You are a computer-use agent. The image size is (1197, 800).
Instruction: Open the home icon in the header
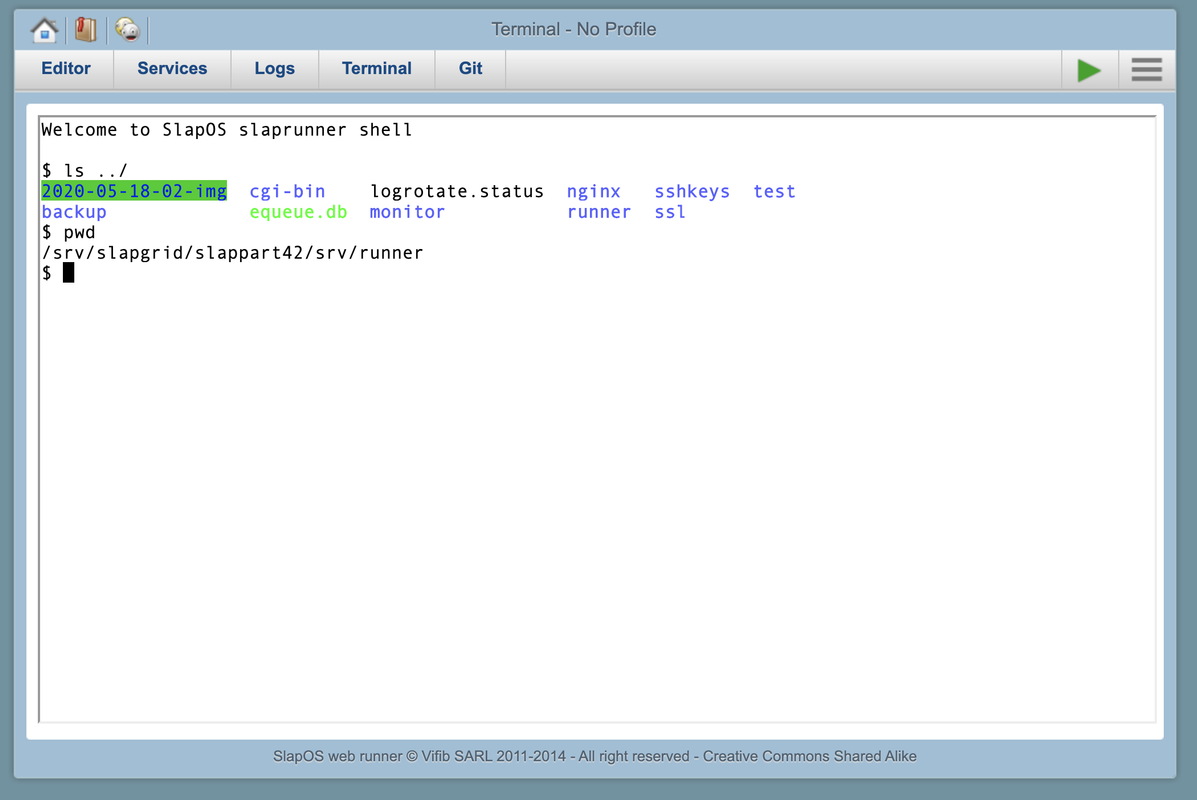pyautogui.click(x=44, y=30)
